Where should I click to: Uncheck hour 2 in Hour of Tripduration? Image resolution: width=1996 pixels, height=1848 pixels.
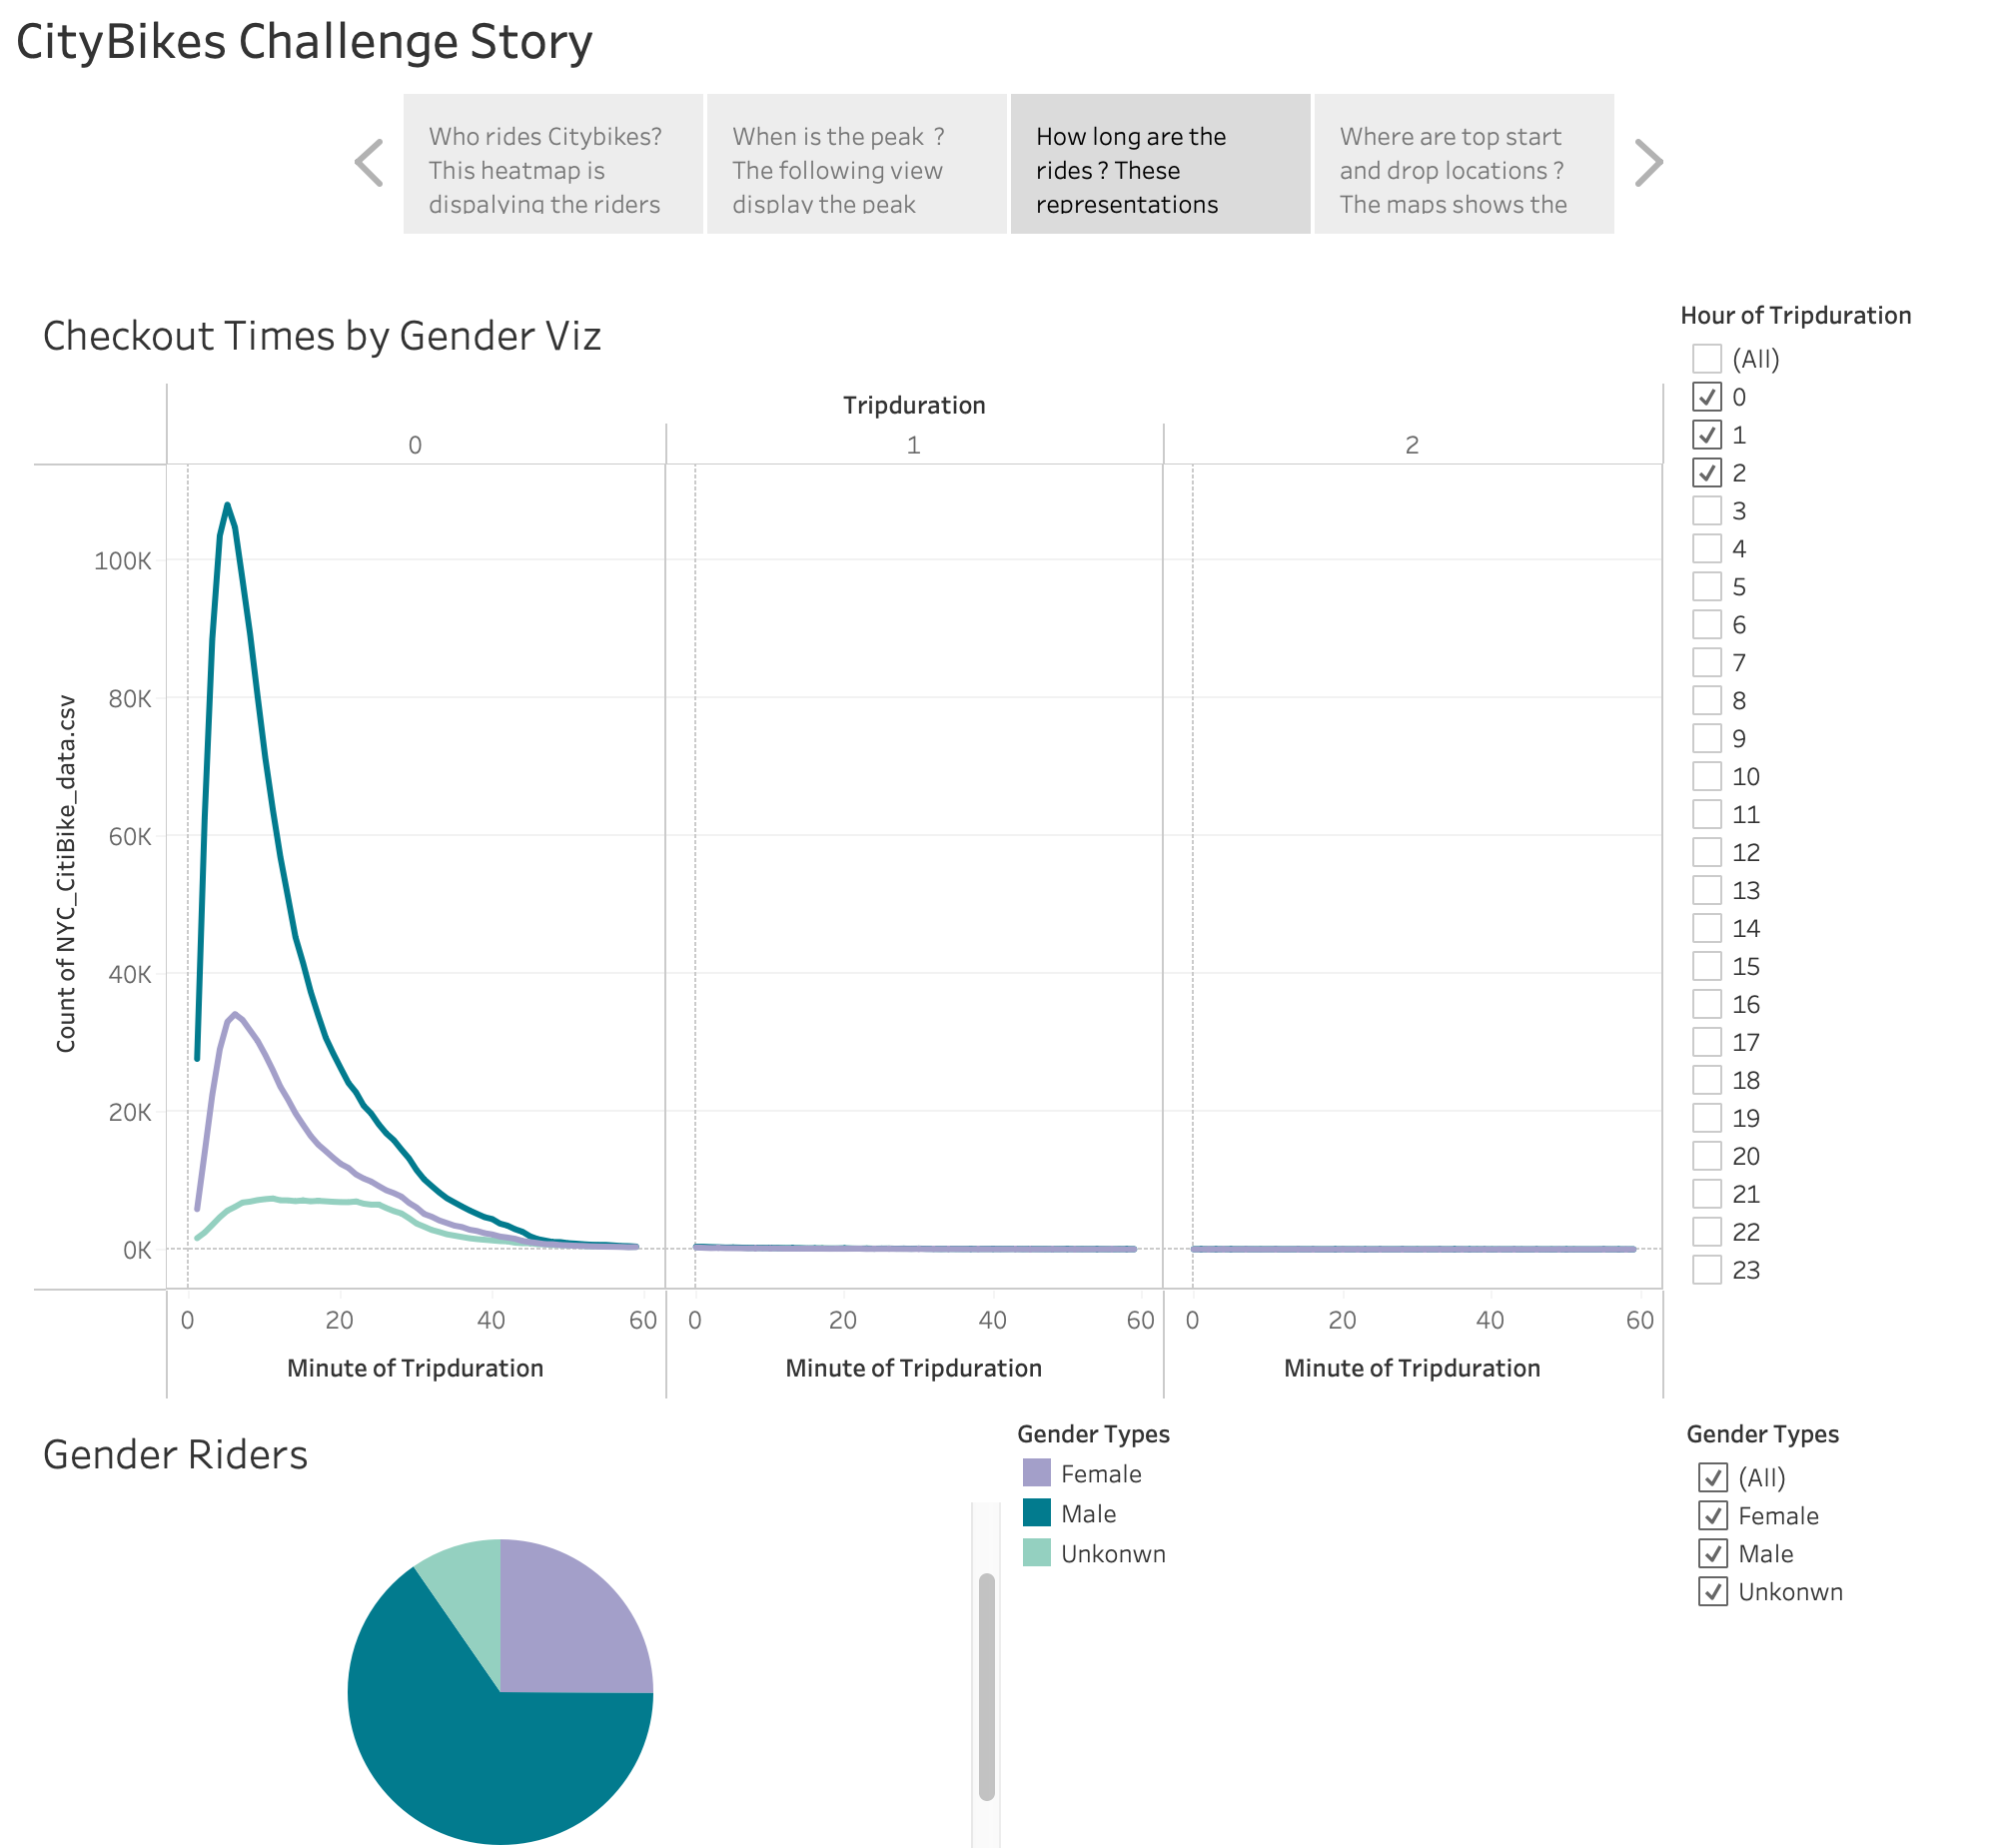point(1707,472)
